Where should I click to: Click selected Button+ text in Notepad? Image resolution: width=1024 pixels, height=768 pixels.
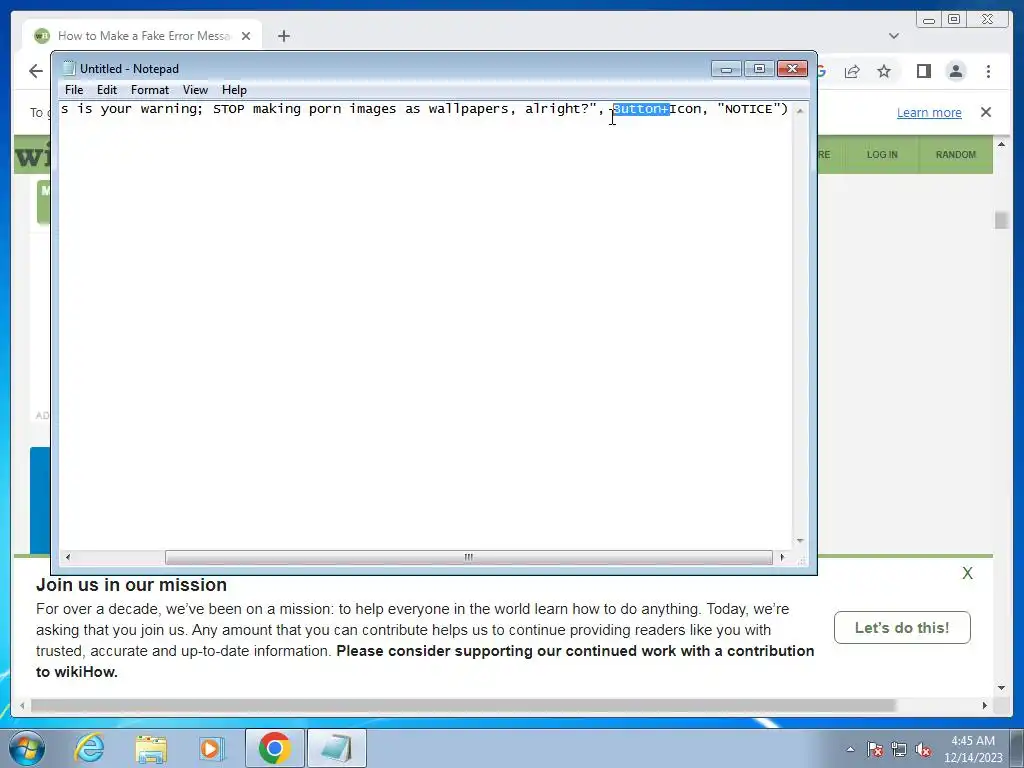[641, 109]
